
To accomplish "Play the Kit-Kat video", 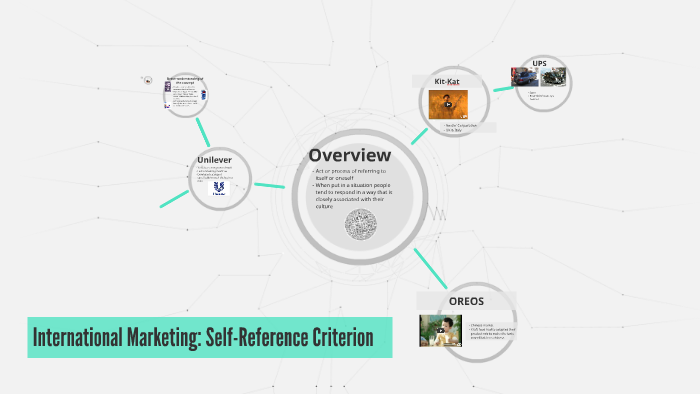I will [448, 105].
